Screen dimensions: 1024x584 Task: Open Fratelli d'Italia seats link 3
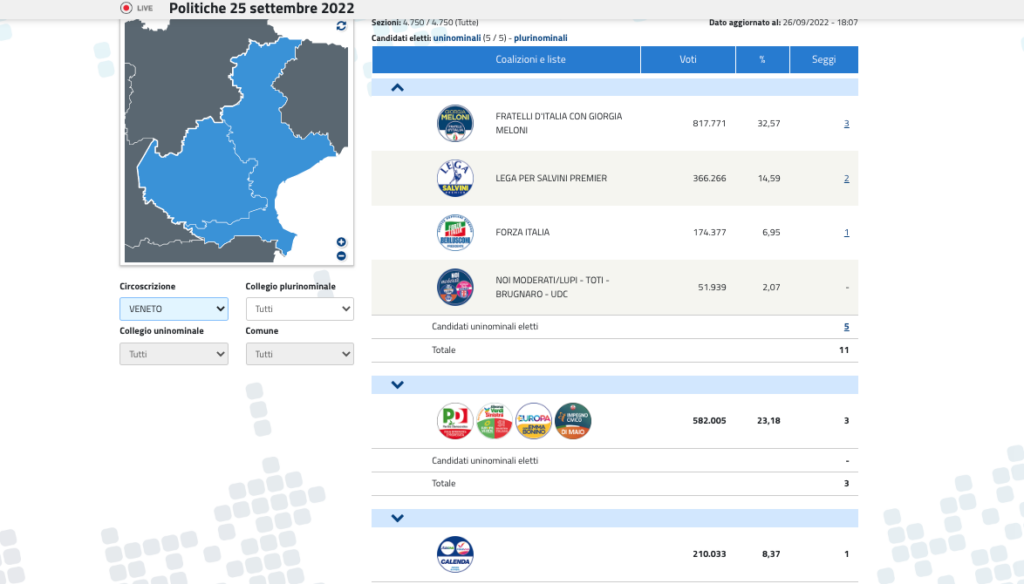click(x=846, y=123)
